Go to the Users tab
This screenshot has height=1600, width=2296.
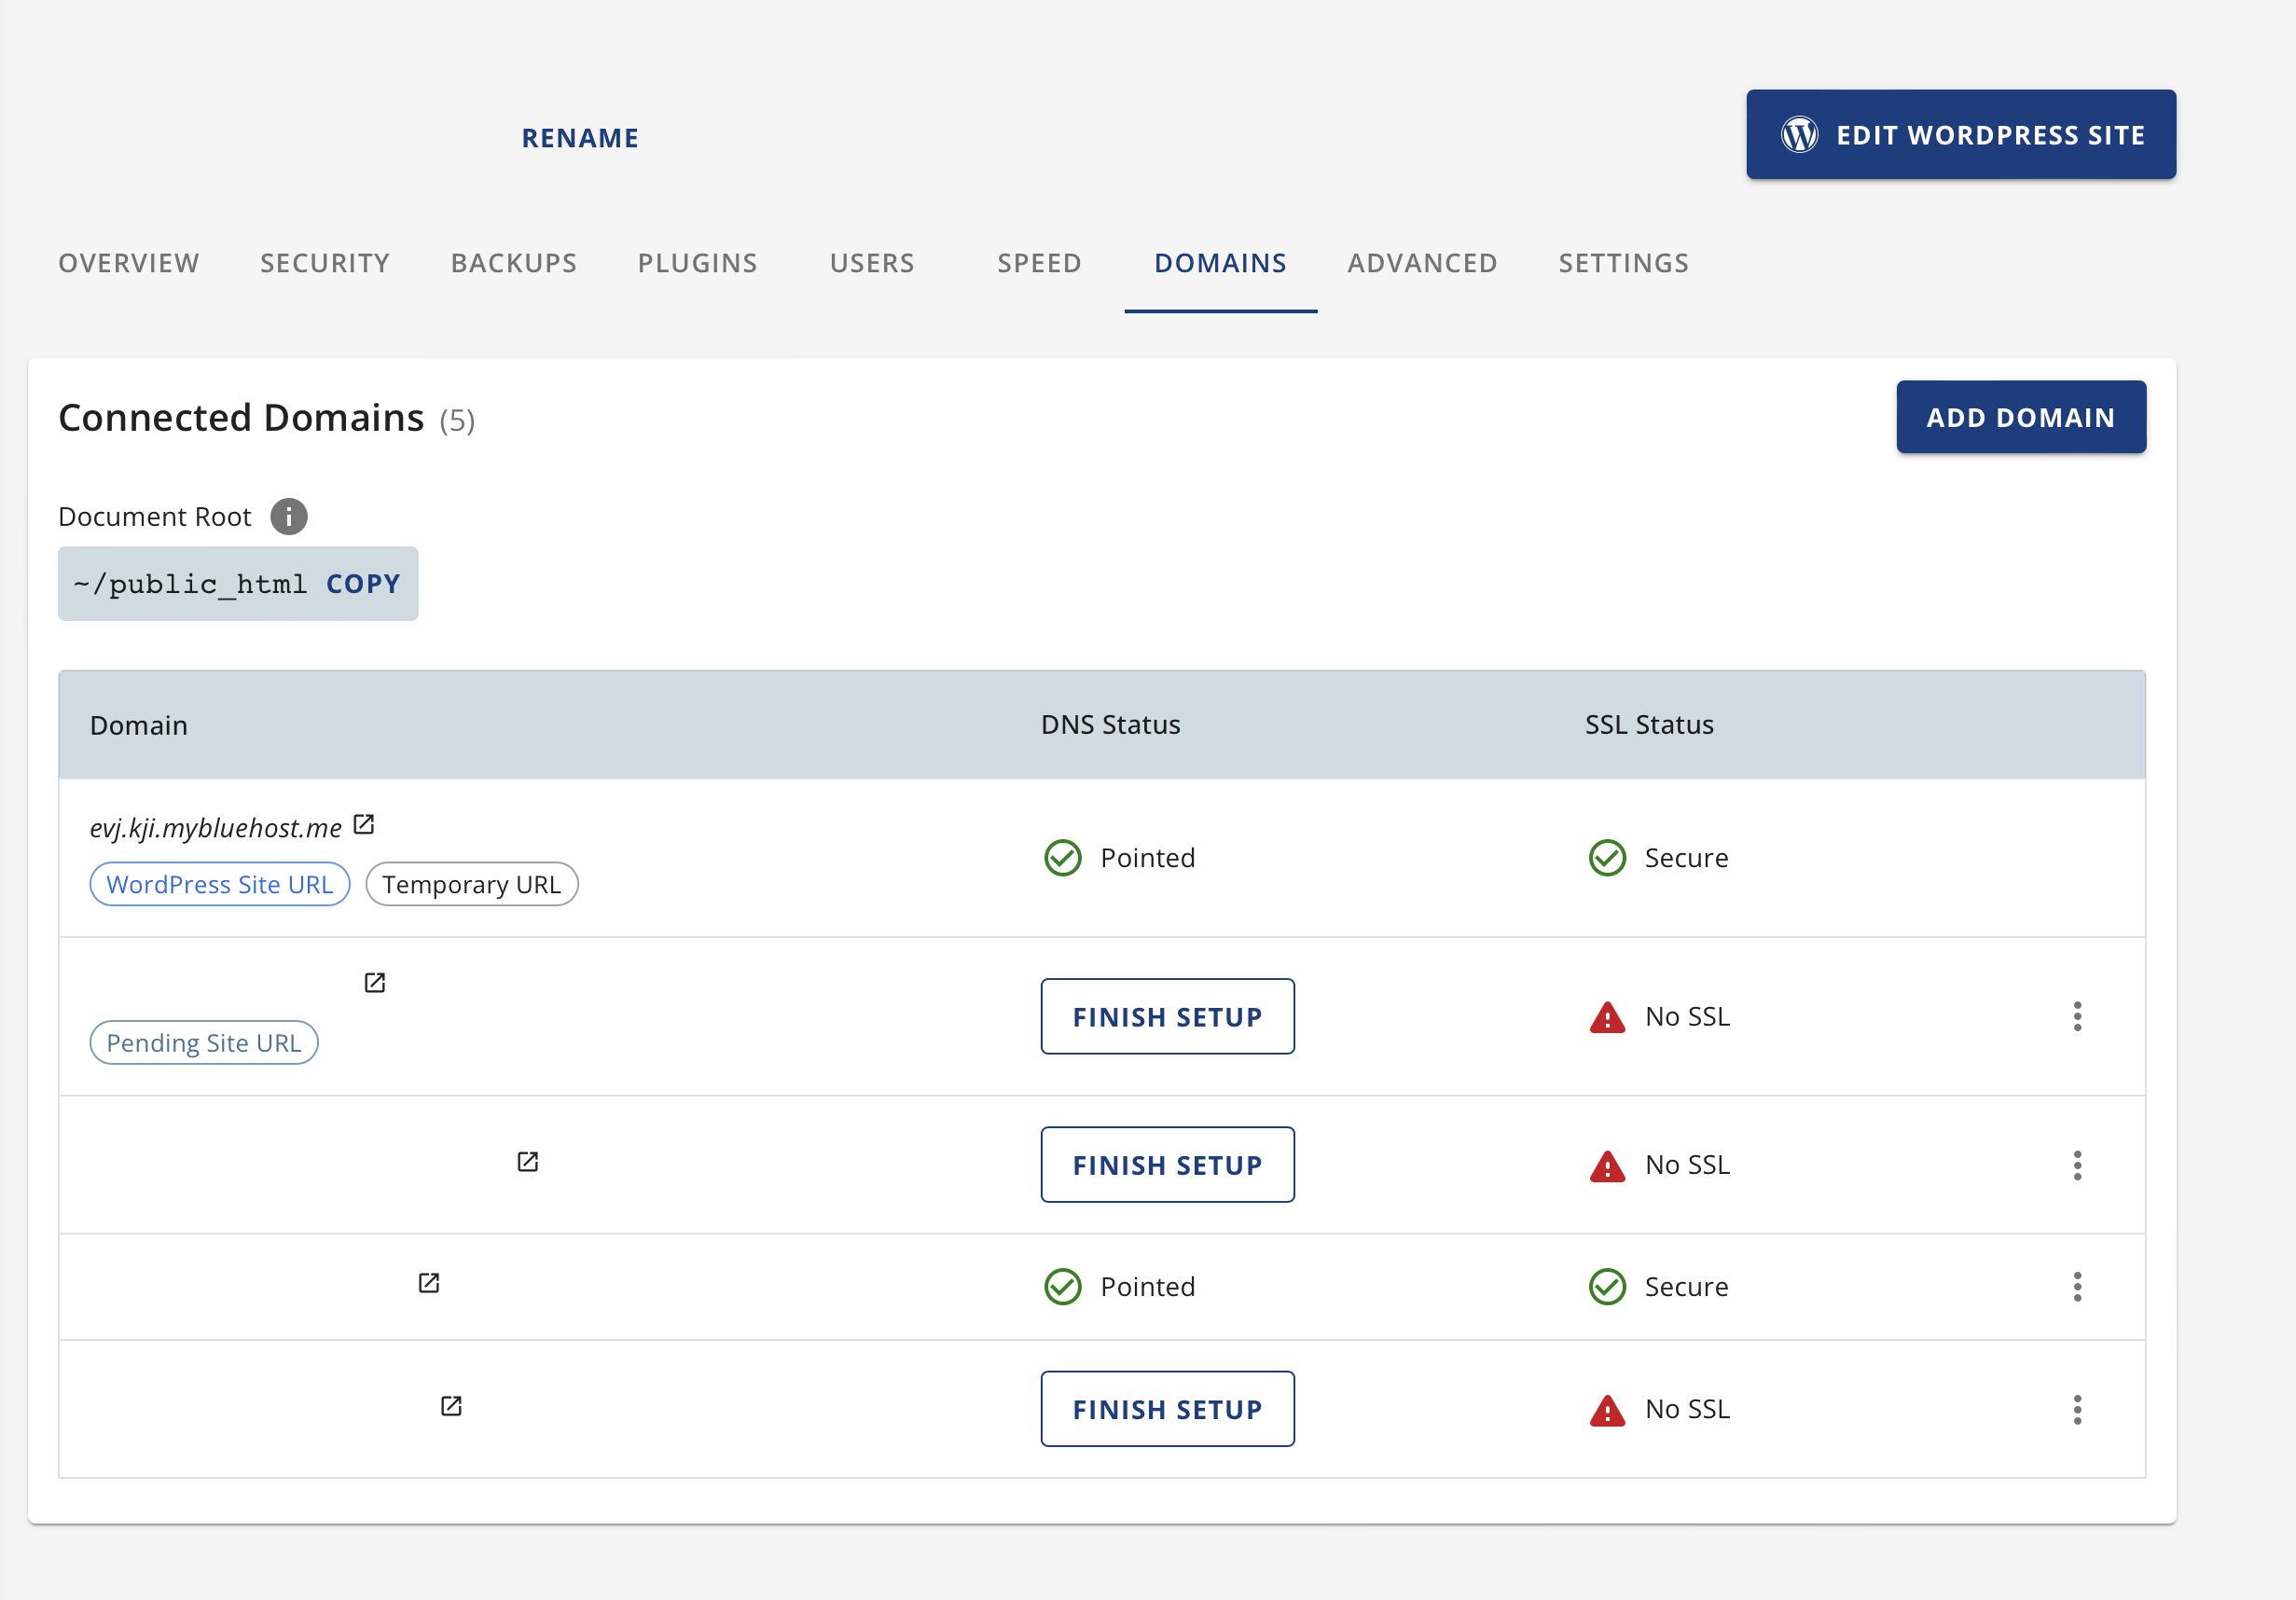point(872,263)
